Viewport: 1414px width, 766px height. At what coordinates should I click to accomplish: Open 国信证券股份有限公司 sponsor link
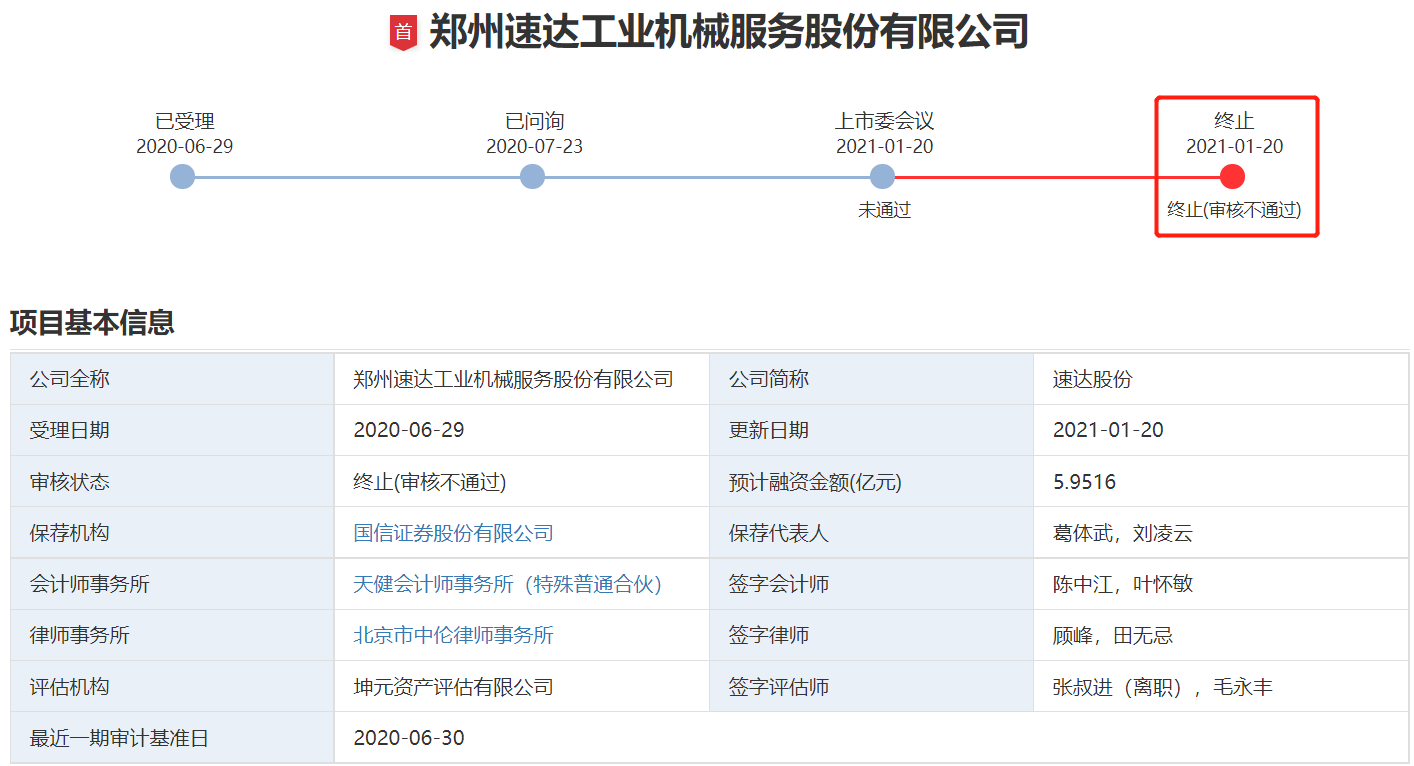pyautogui.click(x=453, y=533)
